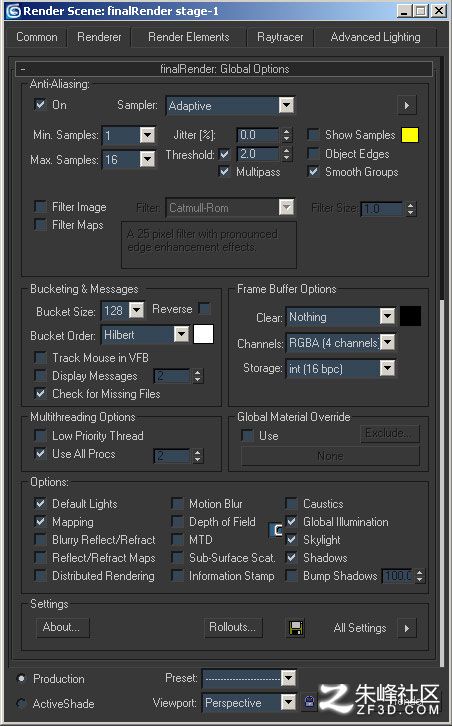
Task: Enable the Show Samples checkbox
Action: [x=314, y=135]
